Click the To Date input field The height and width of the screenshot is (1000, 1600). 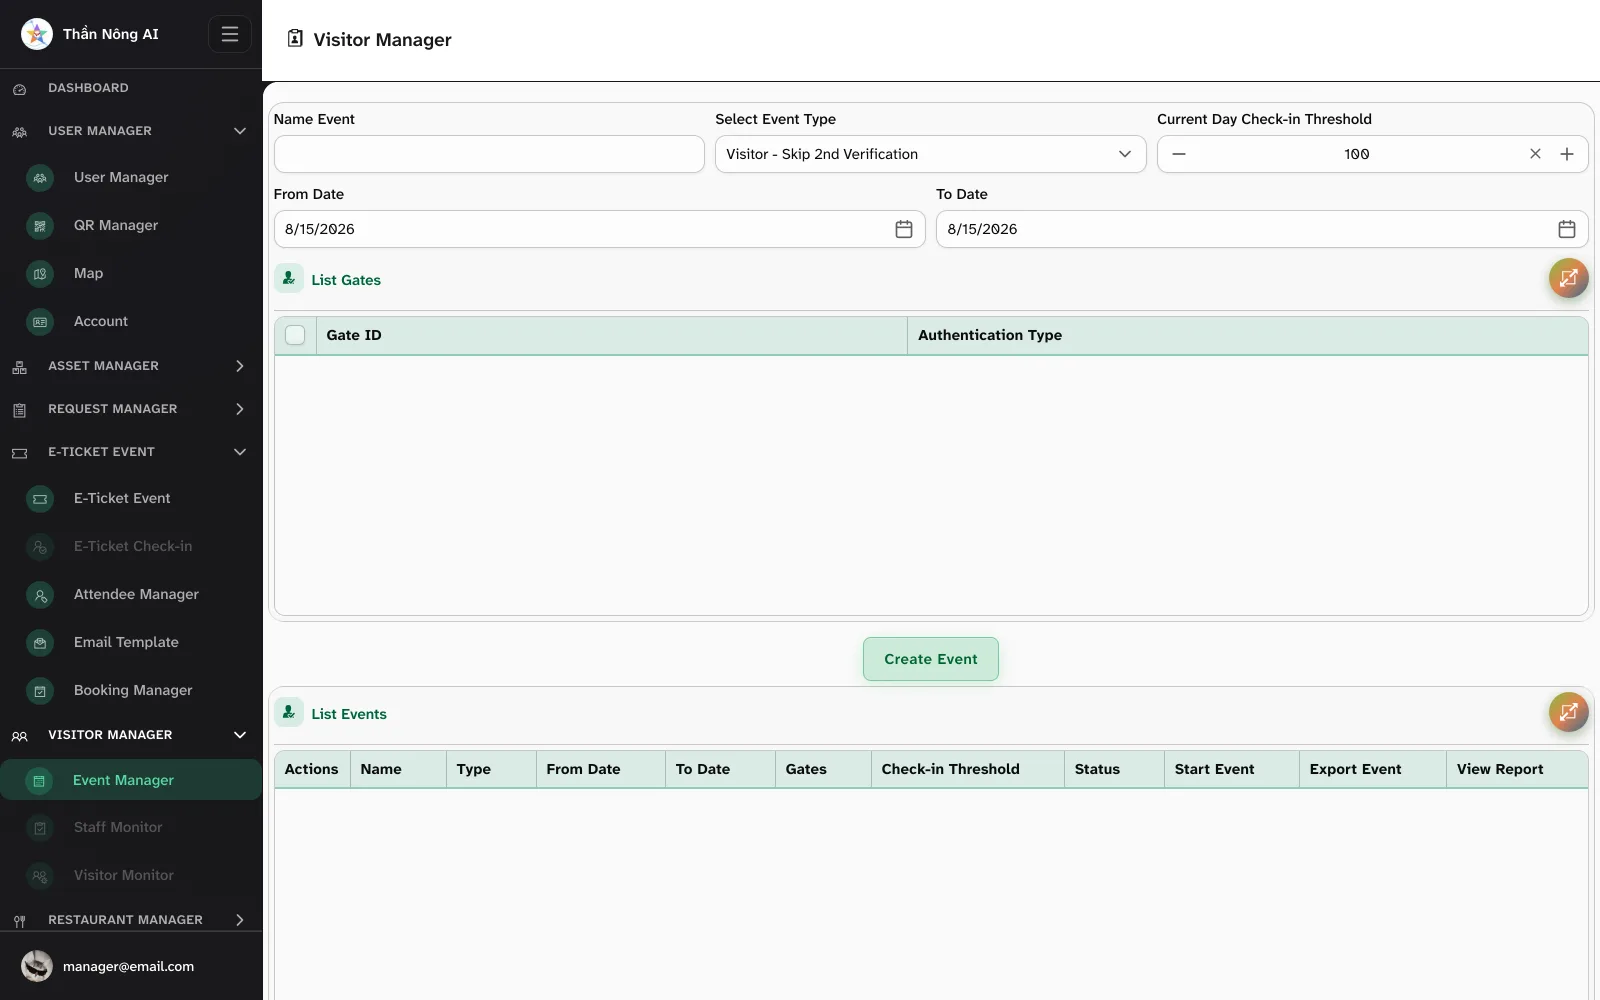[1262, 229]
